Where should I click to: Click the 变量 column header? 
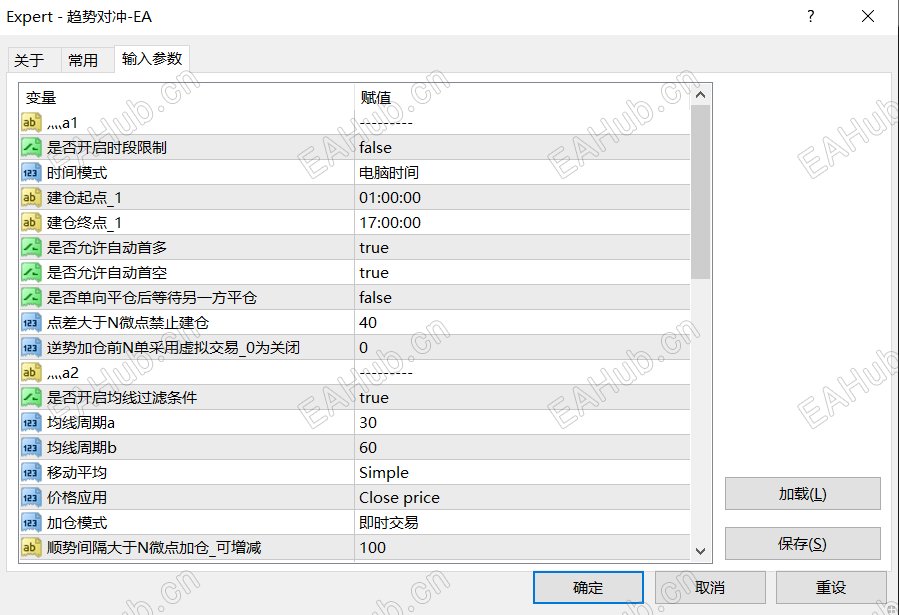pos(187,97)
